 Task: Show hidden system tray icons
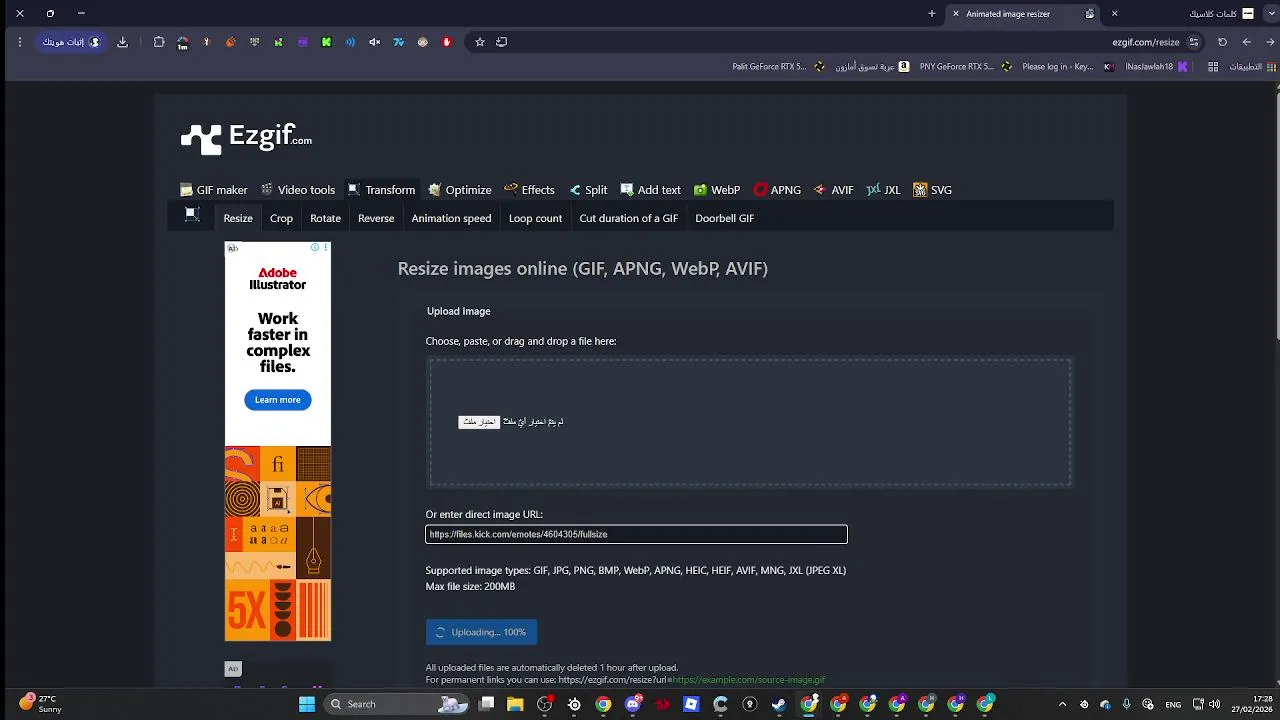[x=1062, y=704]
